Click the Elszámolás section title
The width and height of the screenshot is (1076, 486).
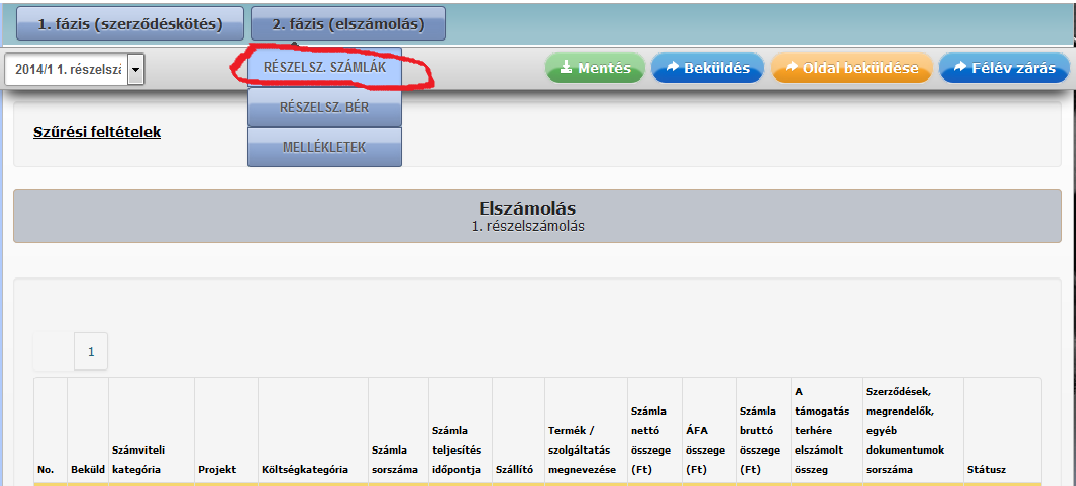(x=528, y=208)
